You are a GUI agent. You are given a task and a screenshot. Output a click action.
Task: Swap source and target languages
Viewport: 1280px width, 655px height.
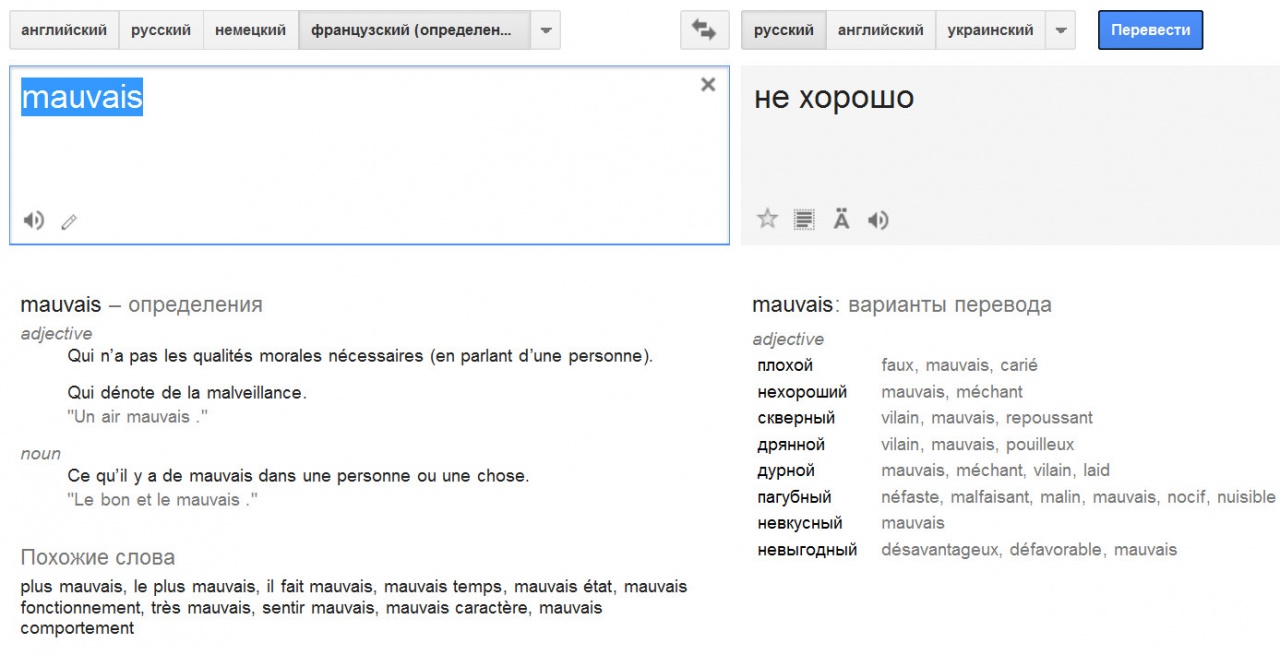point(704,31)
